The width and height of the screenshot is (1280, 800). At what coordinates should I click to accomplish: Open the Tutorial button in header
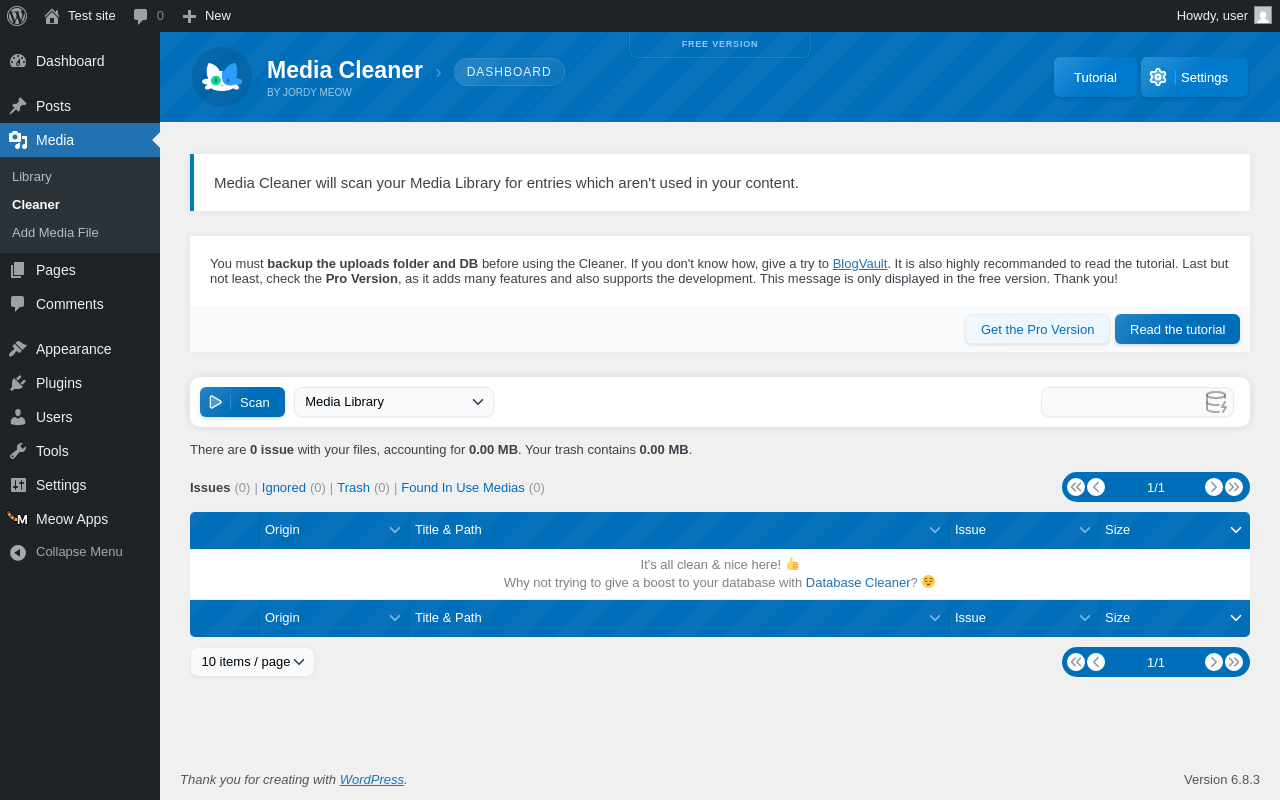pos(1095,77)
